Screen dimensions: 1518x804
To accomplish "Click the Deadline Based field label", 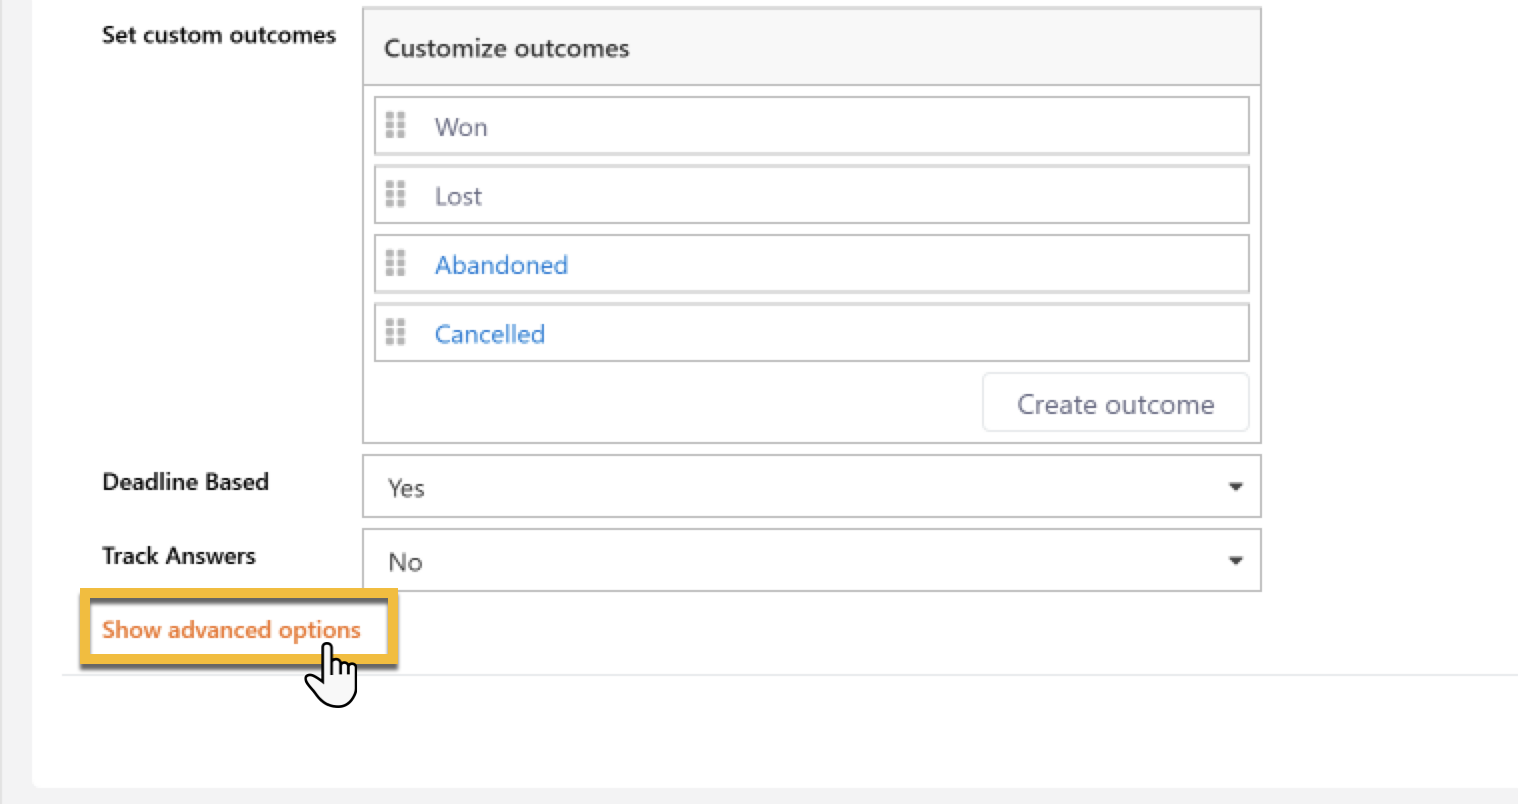I will click(x=185, y=482).
